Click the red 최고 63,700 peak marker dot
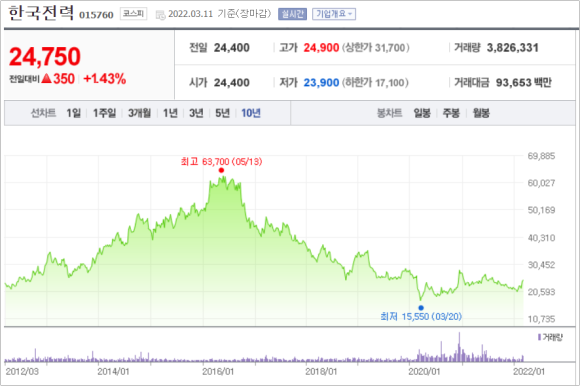 221,170
